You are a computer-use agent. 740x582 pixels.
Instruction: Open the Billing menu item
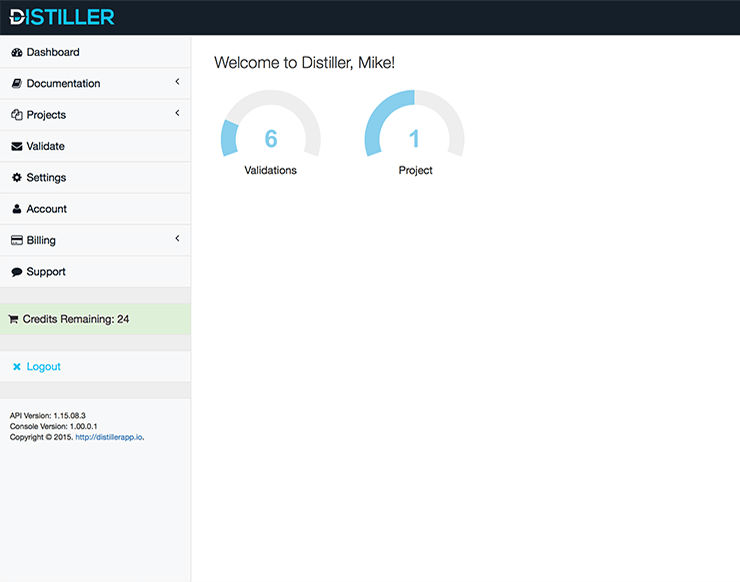point(95,240)
